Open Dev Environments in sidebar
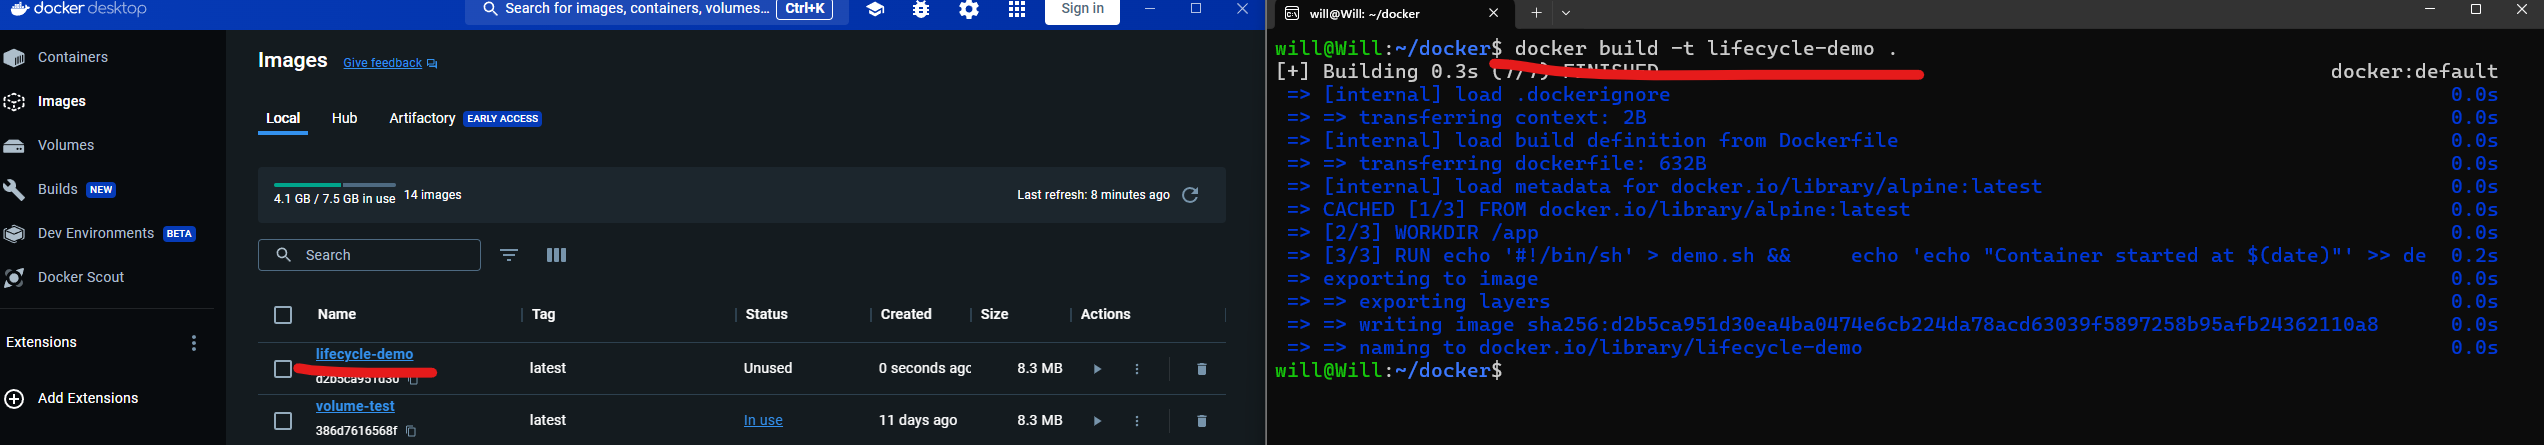The height and width of the screenshot is (445, 2544). point(95,233)
